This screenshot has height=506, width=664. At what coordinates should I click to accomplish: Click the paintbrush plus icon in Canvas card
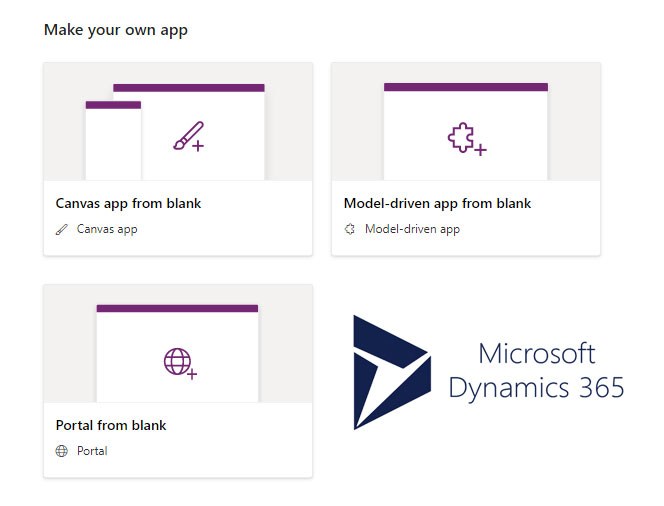[188, 136]
